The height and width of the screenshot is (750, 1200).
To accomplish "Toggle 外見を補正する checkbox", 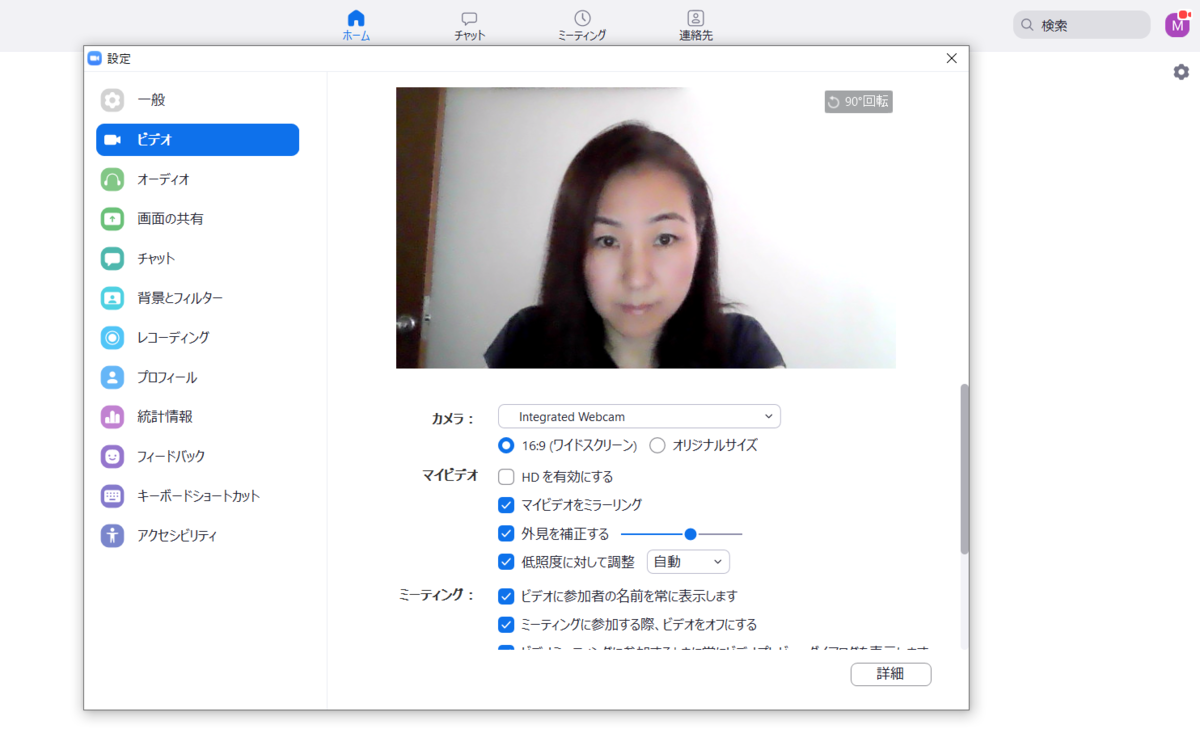I will (506, 534).
